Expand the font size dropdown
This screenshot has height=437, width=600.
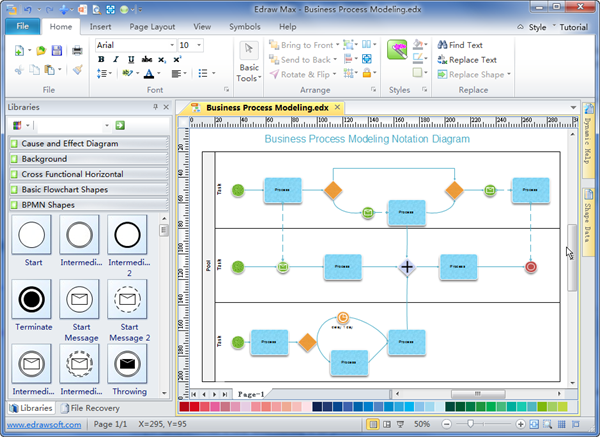pyautogui.click(x=198, y=45)
